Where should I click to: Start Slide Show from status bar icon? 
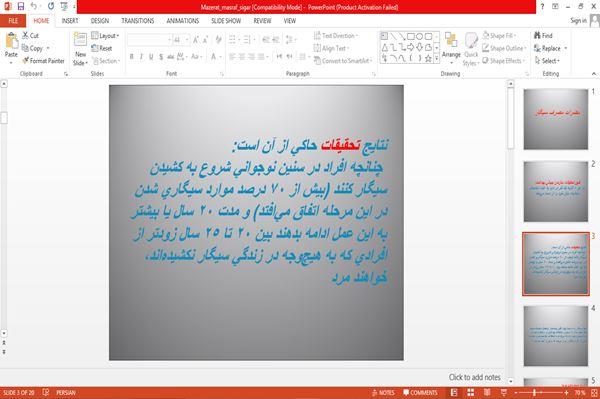[504, 392]
